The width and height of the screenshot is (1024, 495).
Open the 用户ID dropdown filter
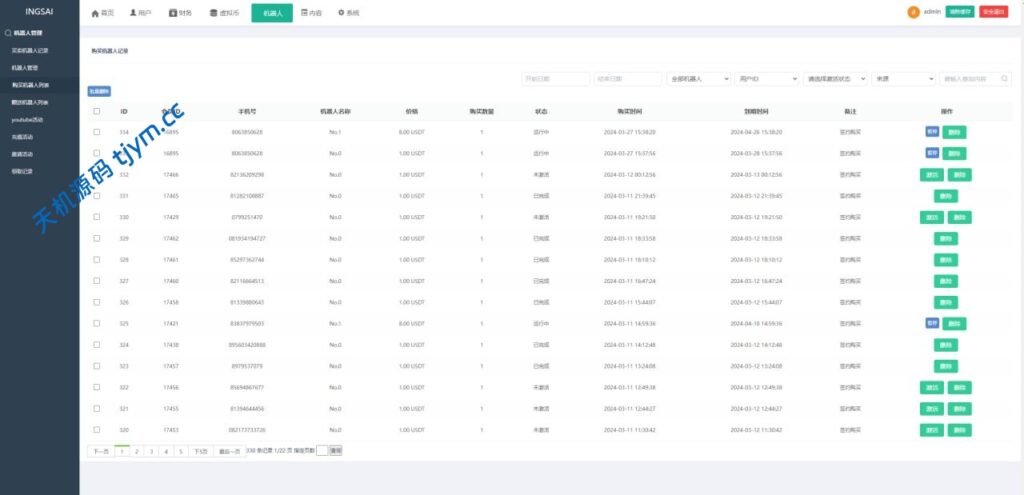click(767, 78)
